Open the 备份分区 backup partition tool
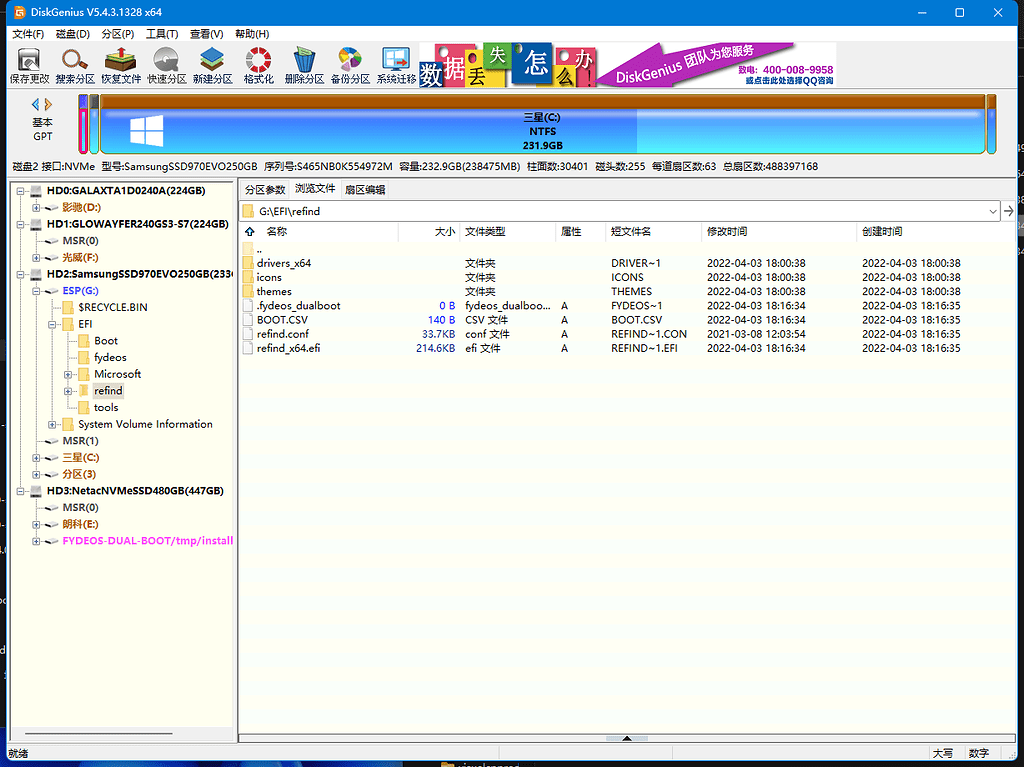The image size is (1024, 767). coord(350,65)
